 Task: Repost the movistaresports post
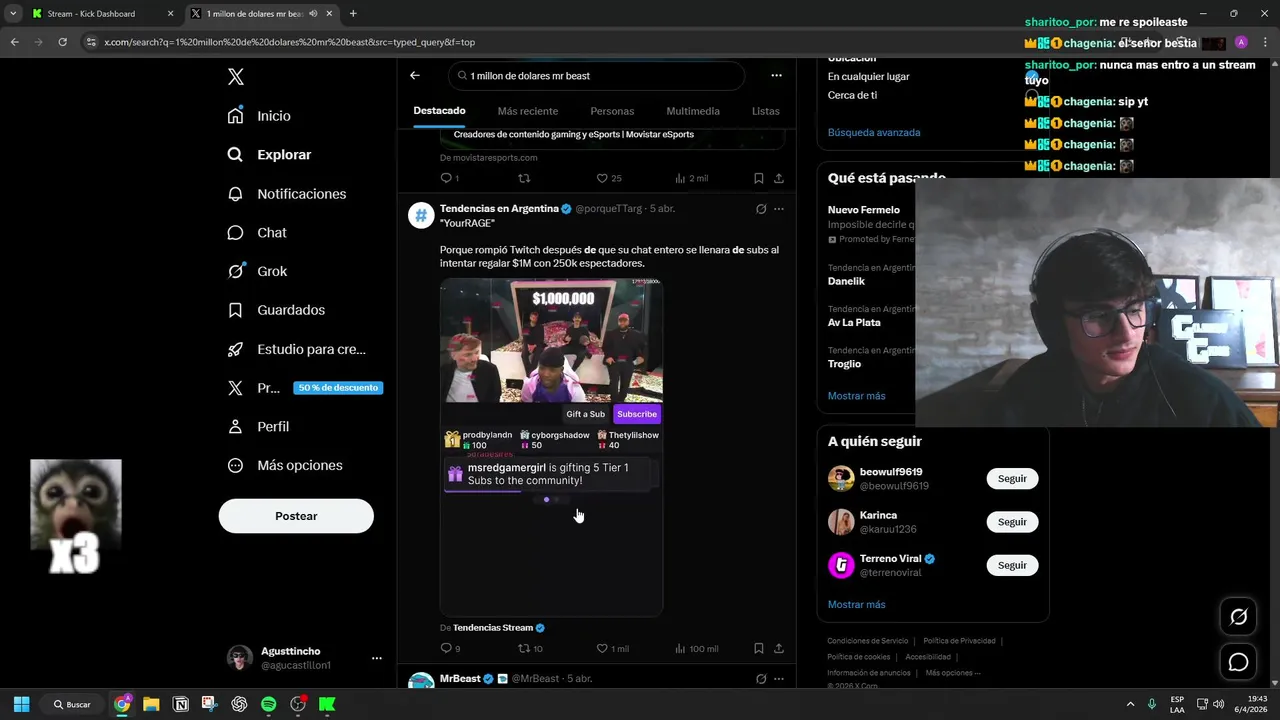tap(524, 178)
